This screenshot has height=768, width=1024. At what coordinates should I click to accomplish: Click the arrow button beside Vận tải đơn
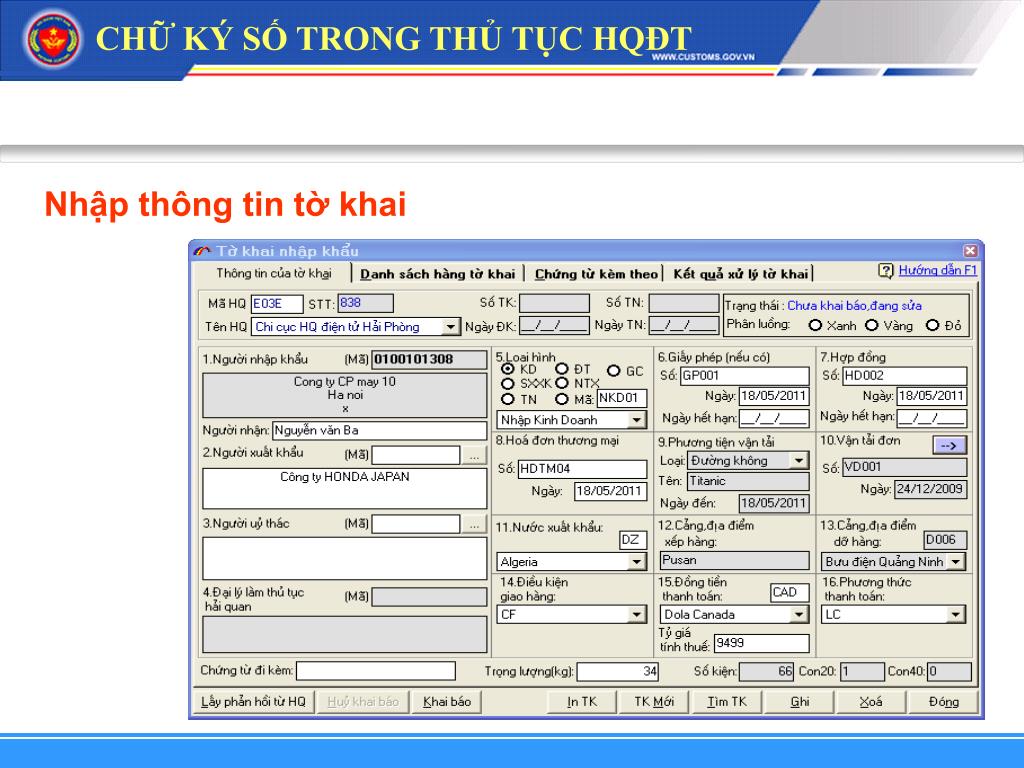[950, 445]
